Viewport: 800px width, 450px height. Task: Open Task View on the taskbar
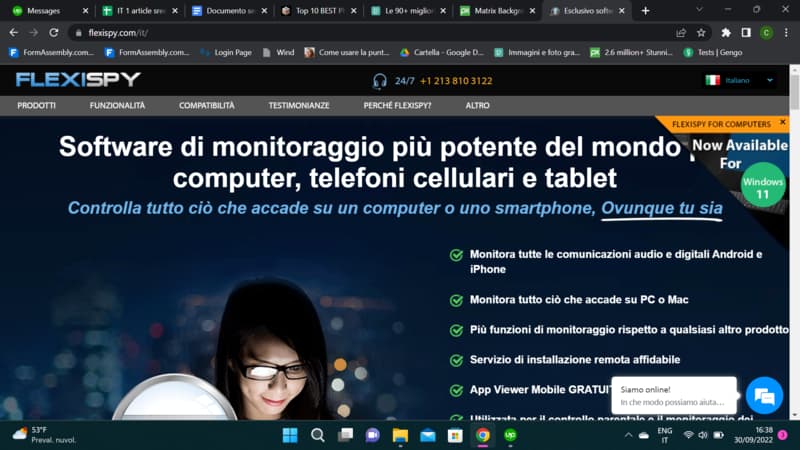click(x=345, y=435)
